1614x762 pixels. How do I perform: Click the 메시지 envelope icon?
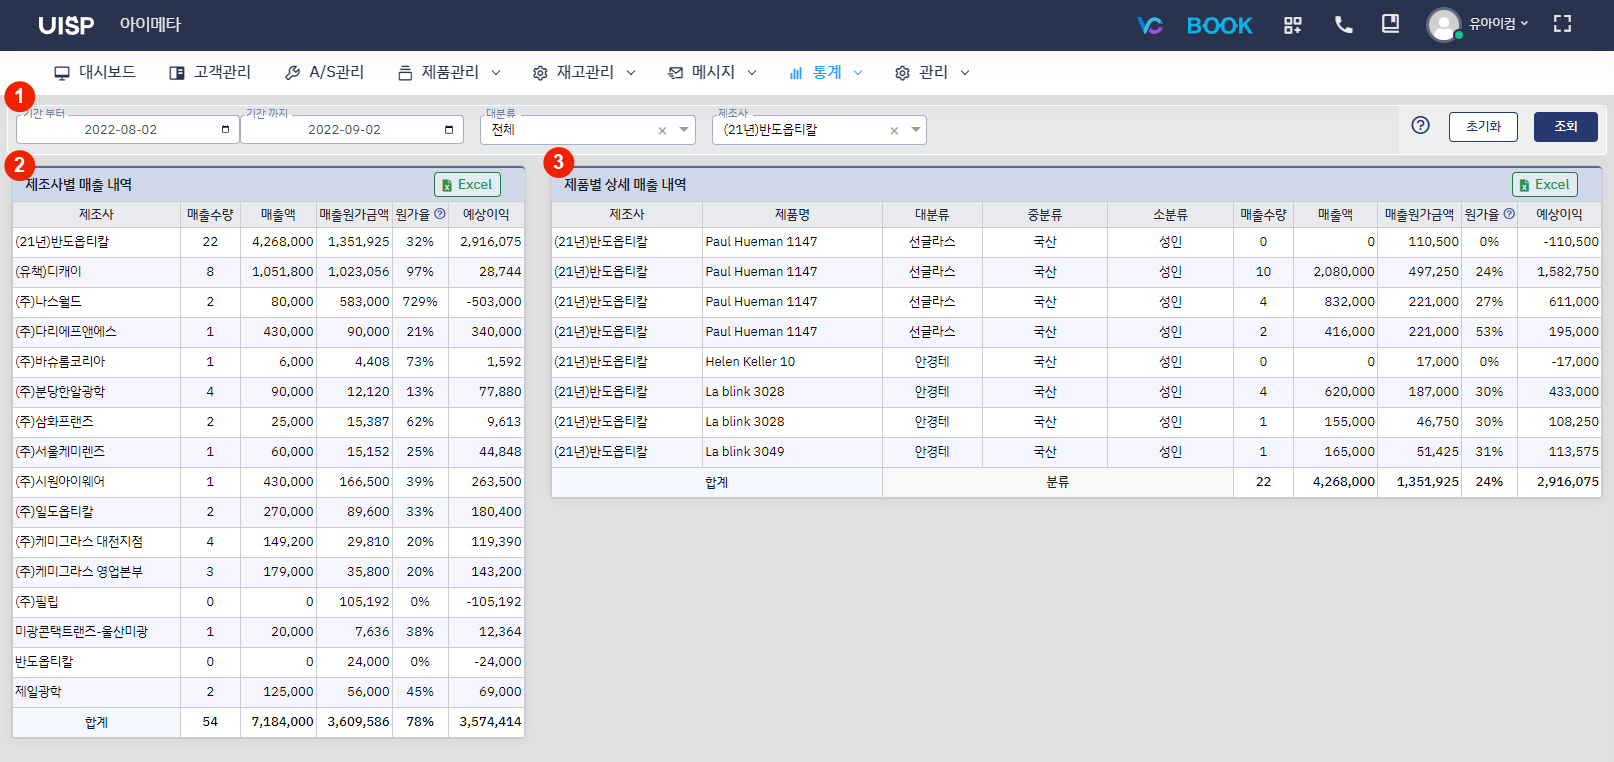click(676, 73)
